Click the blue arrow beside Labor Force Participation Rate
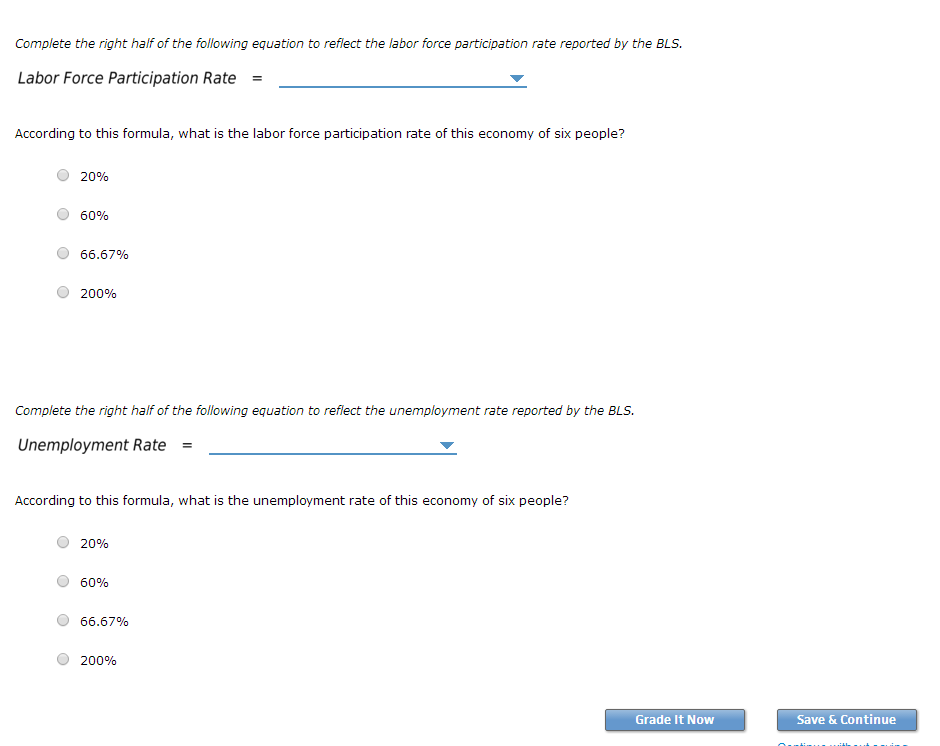The image size is (940, 746). [517, 78]
